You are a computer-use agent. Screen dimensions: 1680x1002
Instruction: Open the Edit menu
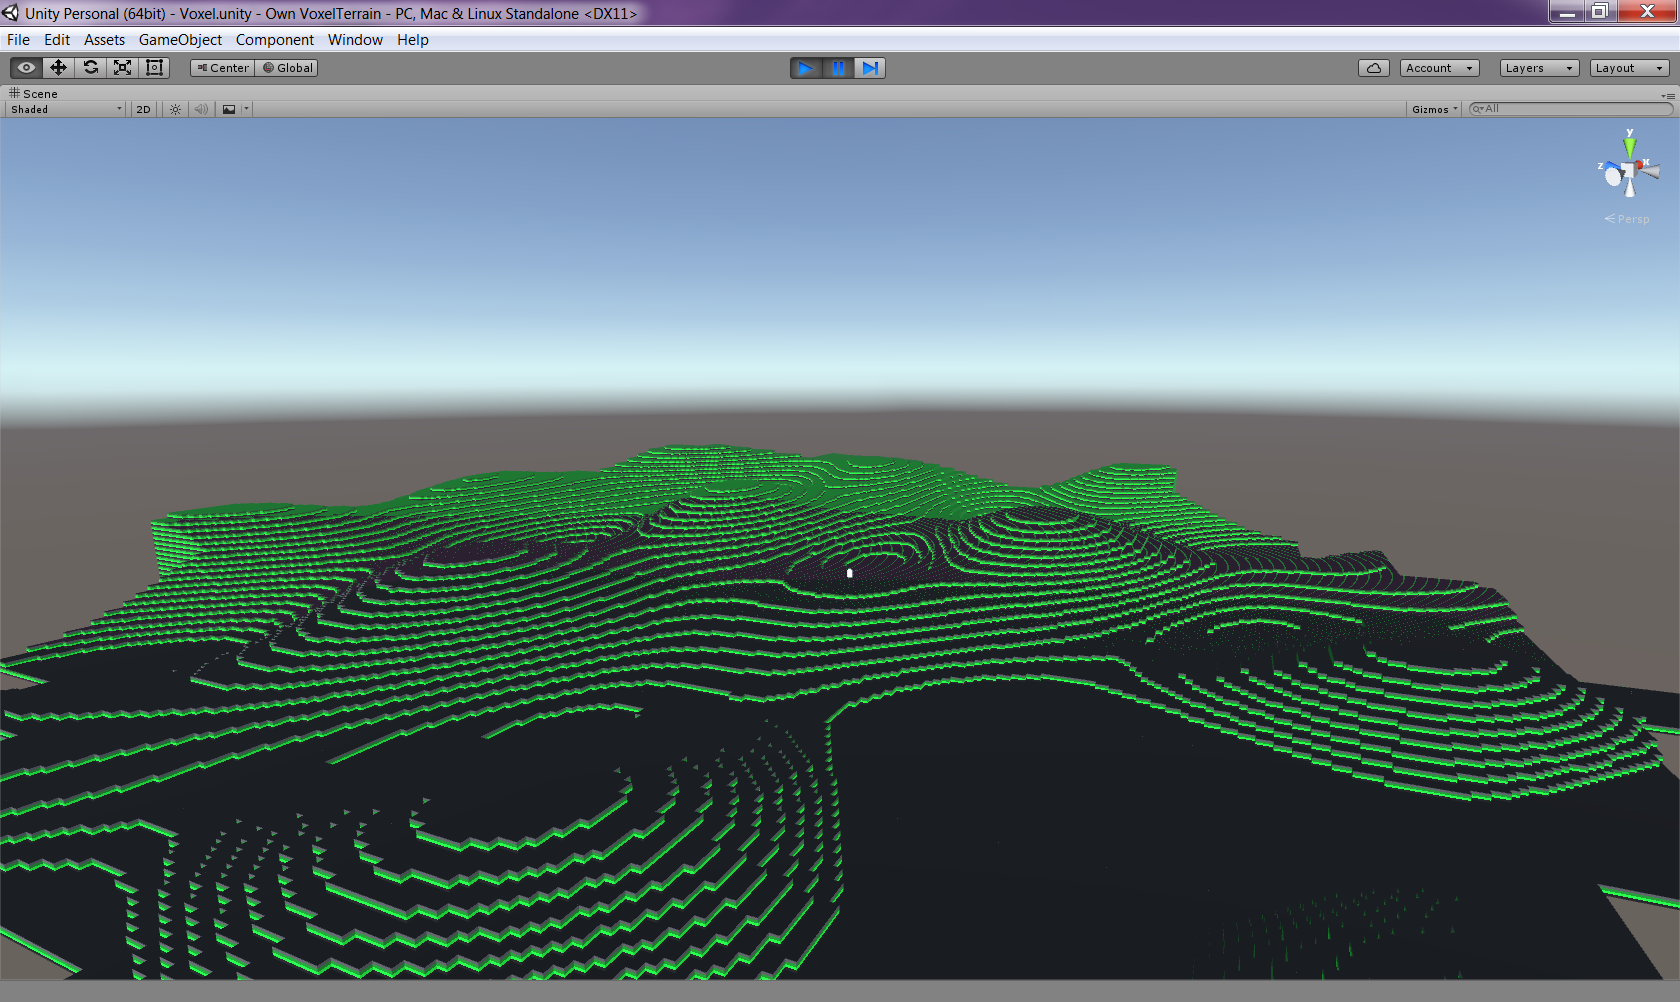tap(57, 40)
